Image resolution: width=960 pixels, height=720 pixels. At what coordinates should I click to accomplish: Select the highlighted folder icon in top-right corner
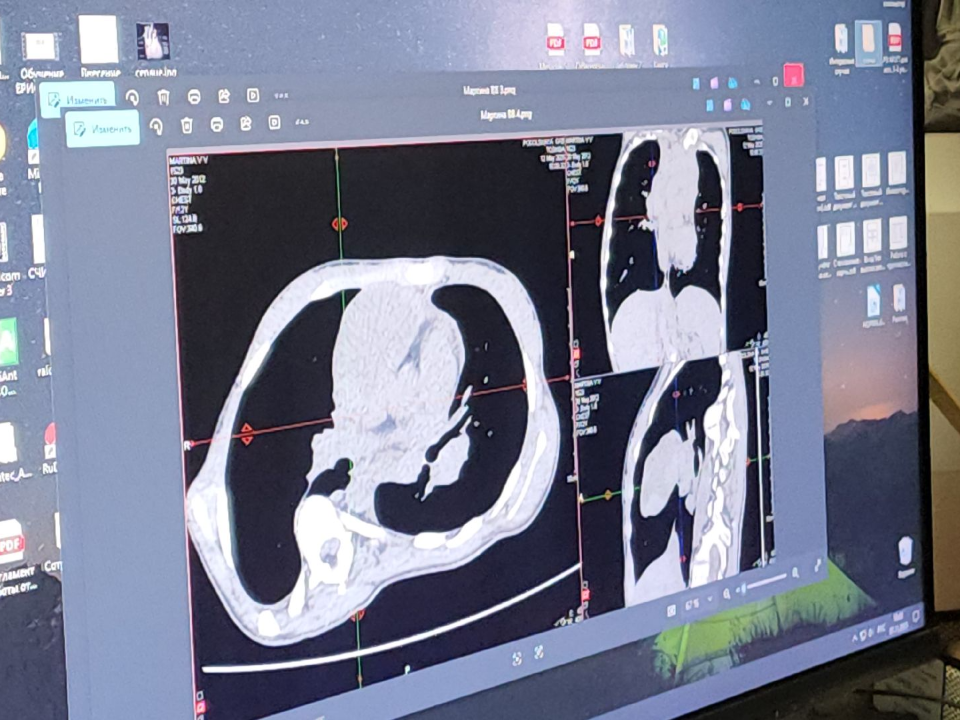coord(868,44)
